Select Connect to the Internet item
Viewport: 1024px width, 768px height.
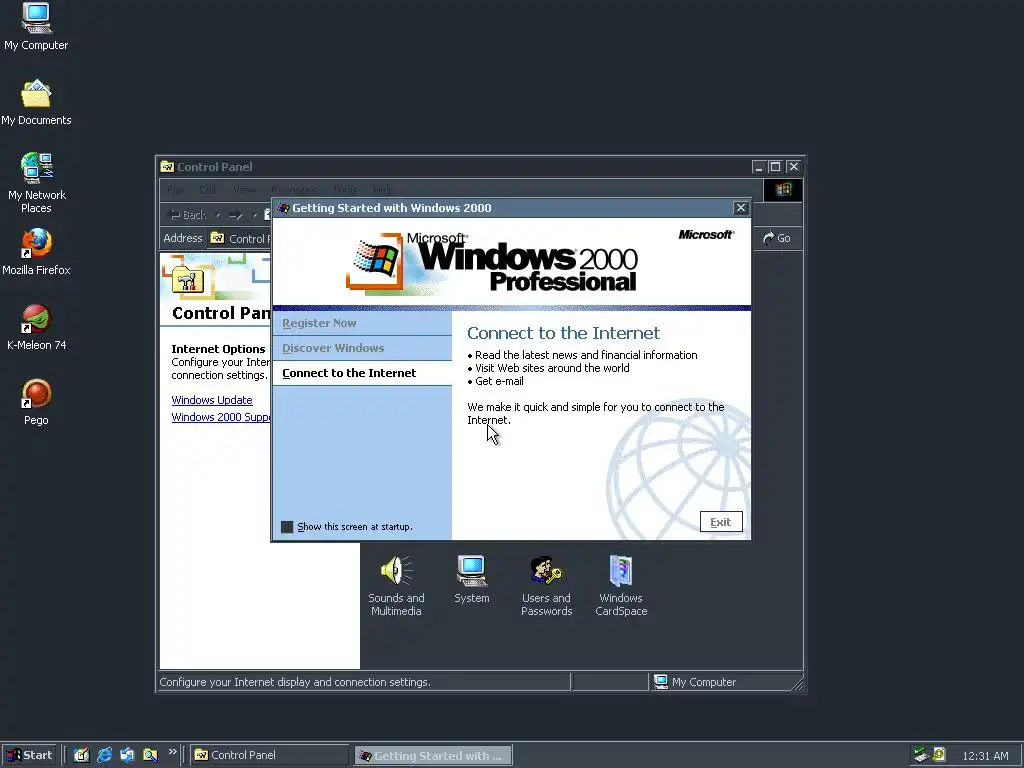(x=362, y=373)
